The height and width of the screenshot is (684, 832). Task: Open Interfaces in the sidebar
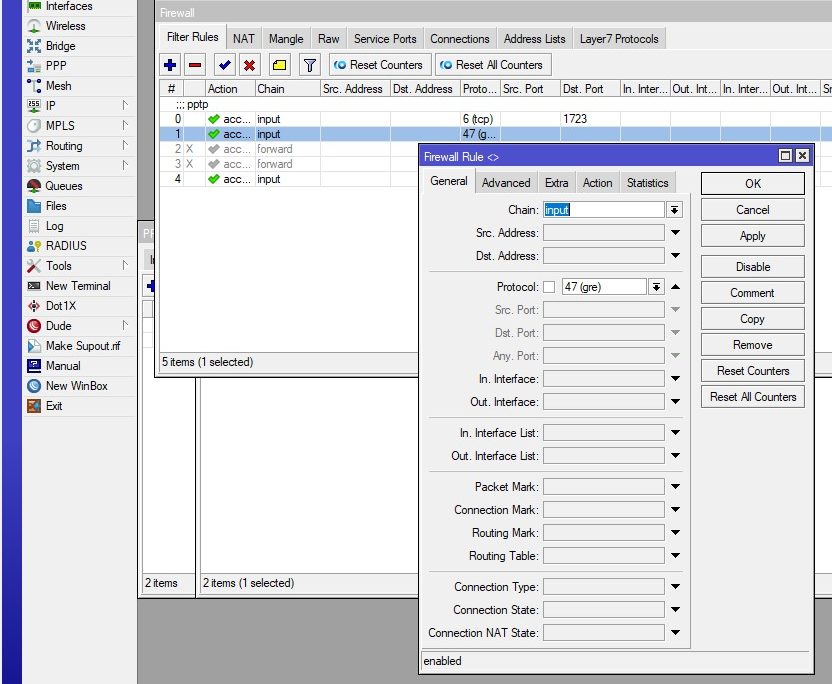[69, 6]
